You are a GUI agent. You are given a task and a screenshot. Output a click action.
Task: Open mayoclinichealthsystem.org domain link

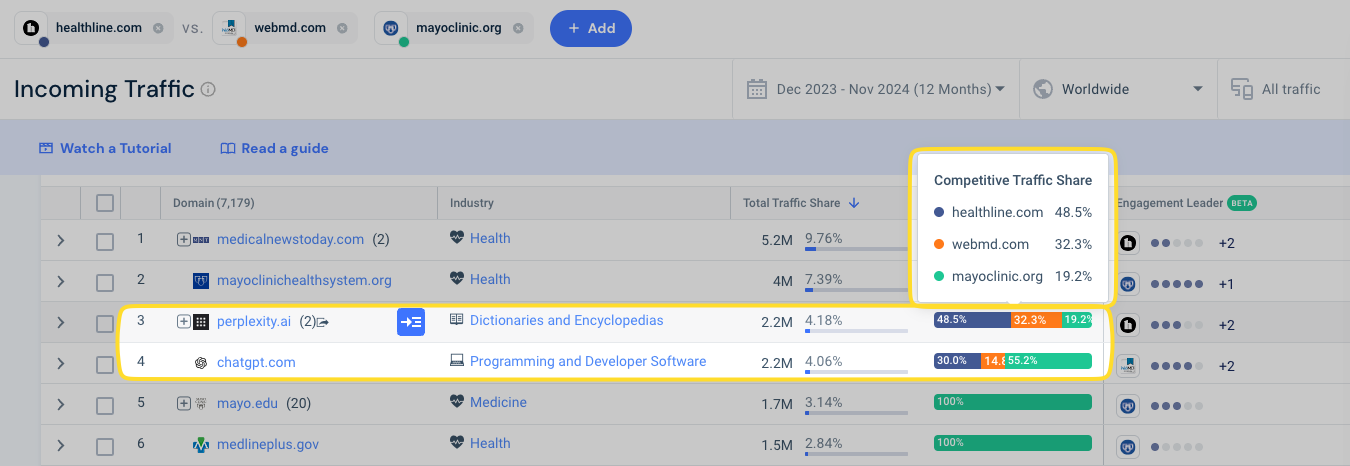pyautogui.click(x=304, y=280)
